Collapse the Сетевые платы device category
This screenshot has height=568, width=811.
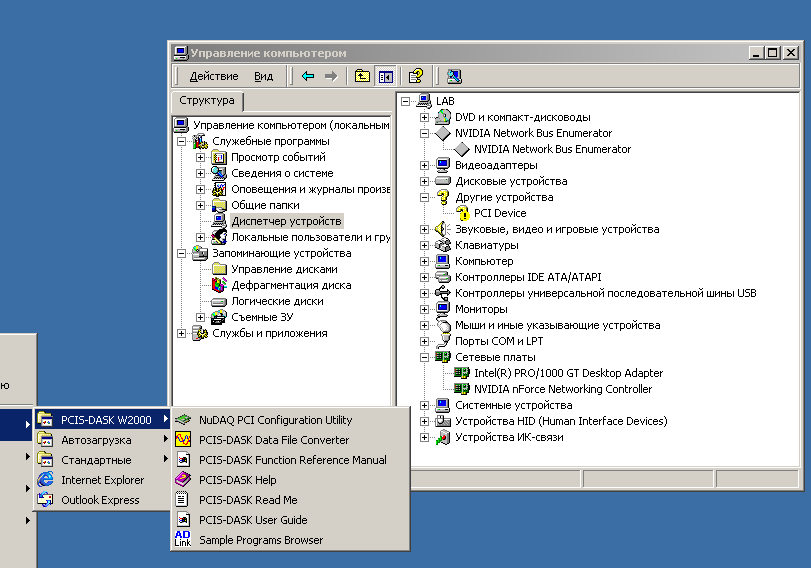pyautogui.click(x=425, y=357)
